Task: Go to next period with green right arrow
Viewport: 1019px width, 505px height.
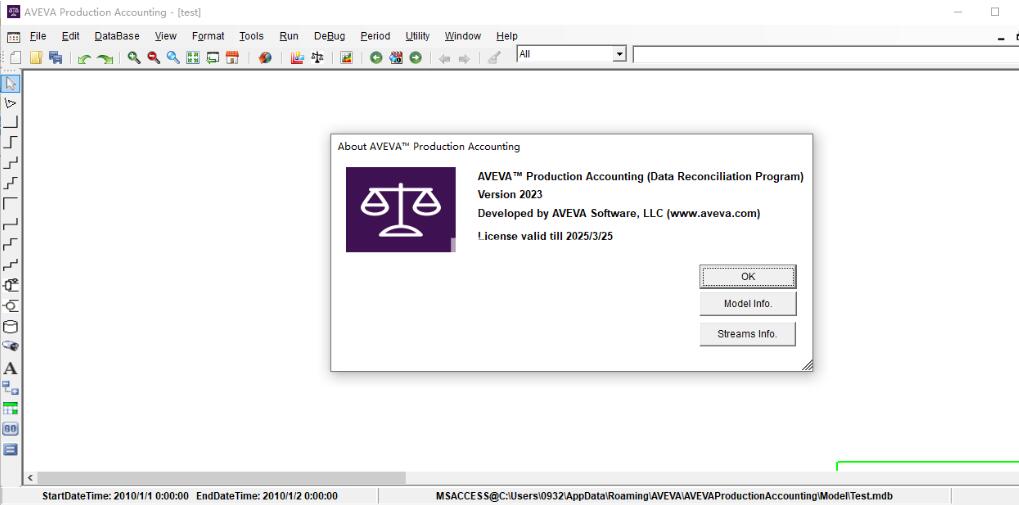Action: coord(415,58)
